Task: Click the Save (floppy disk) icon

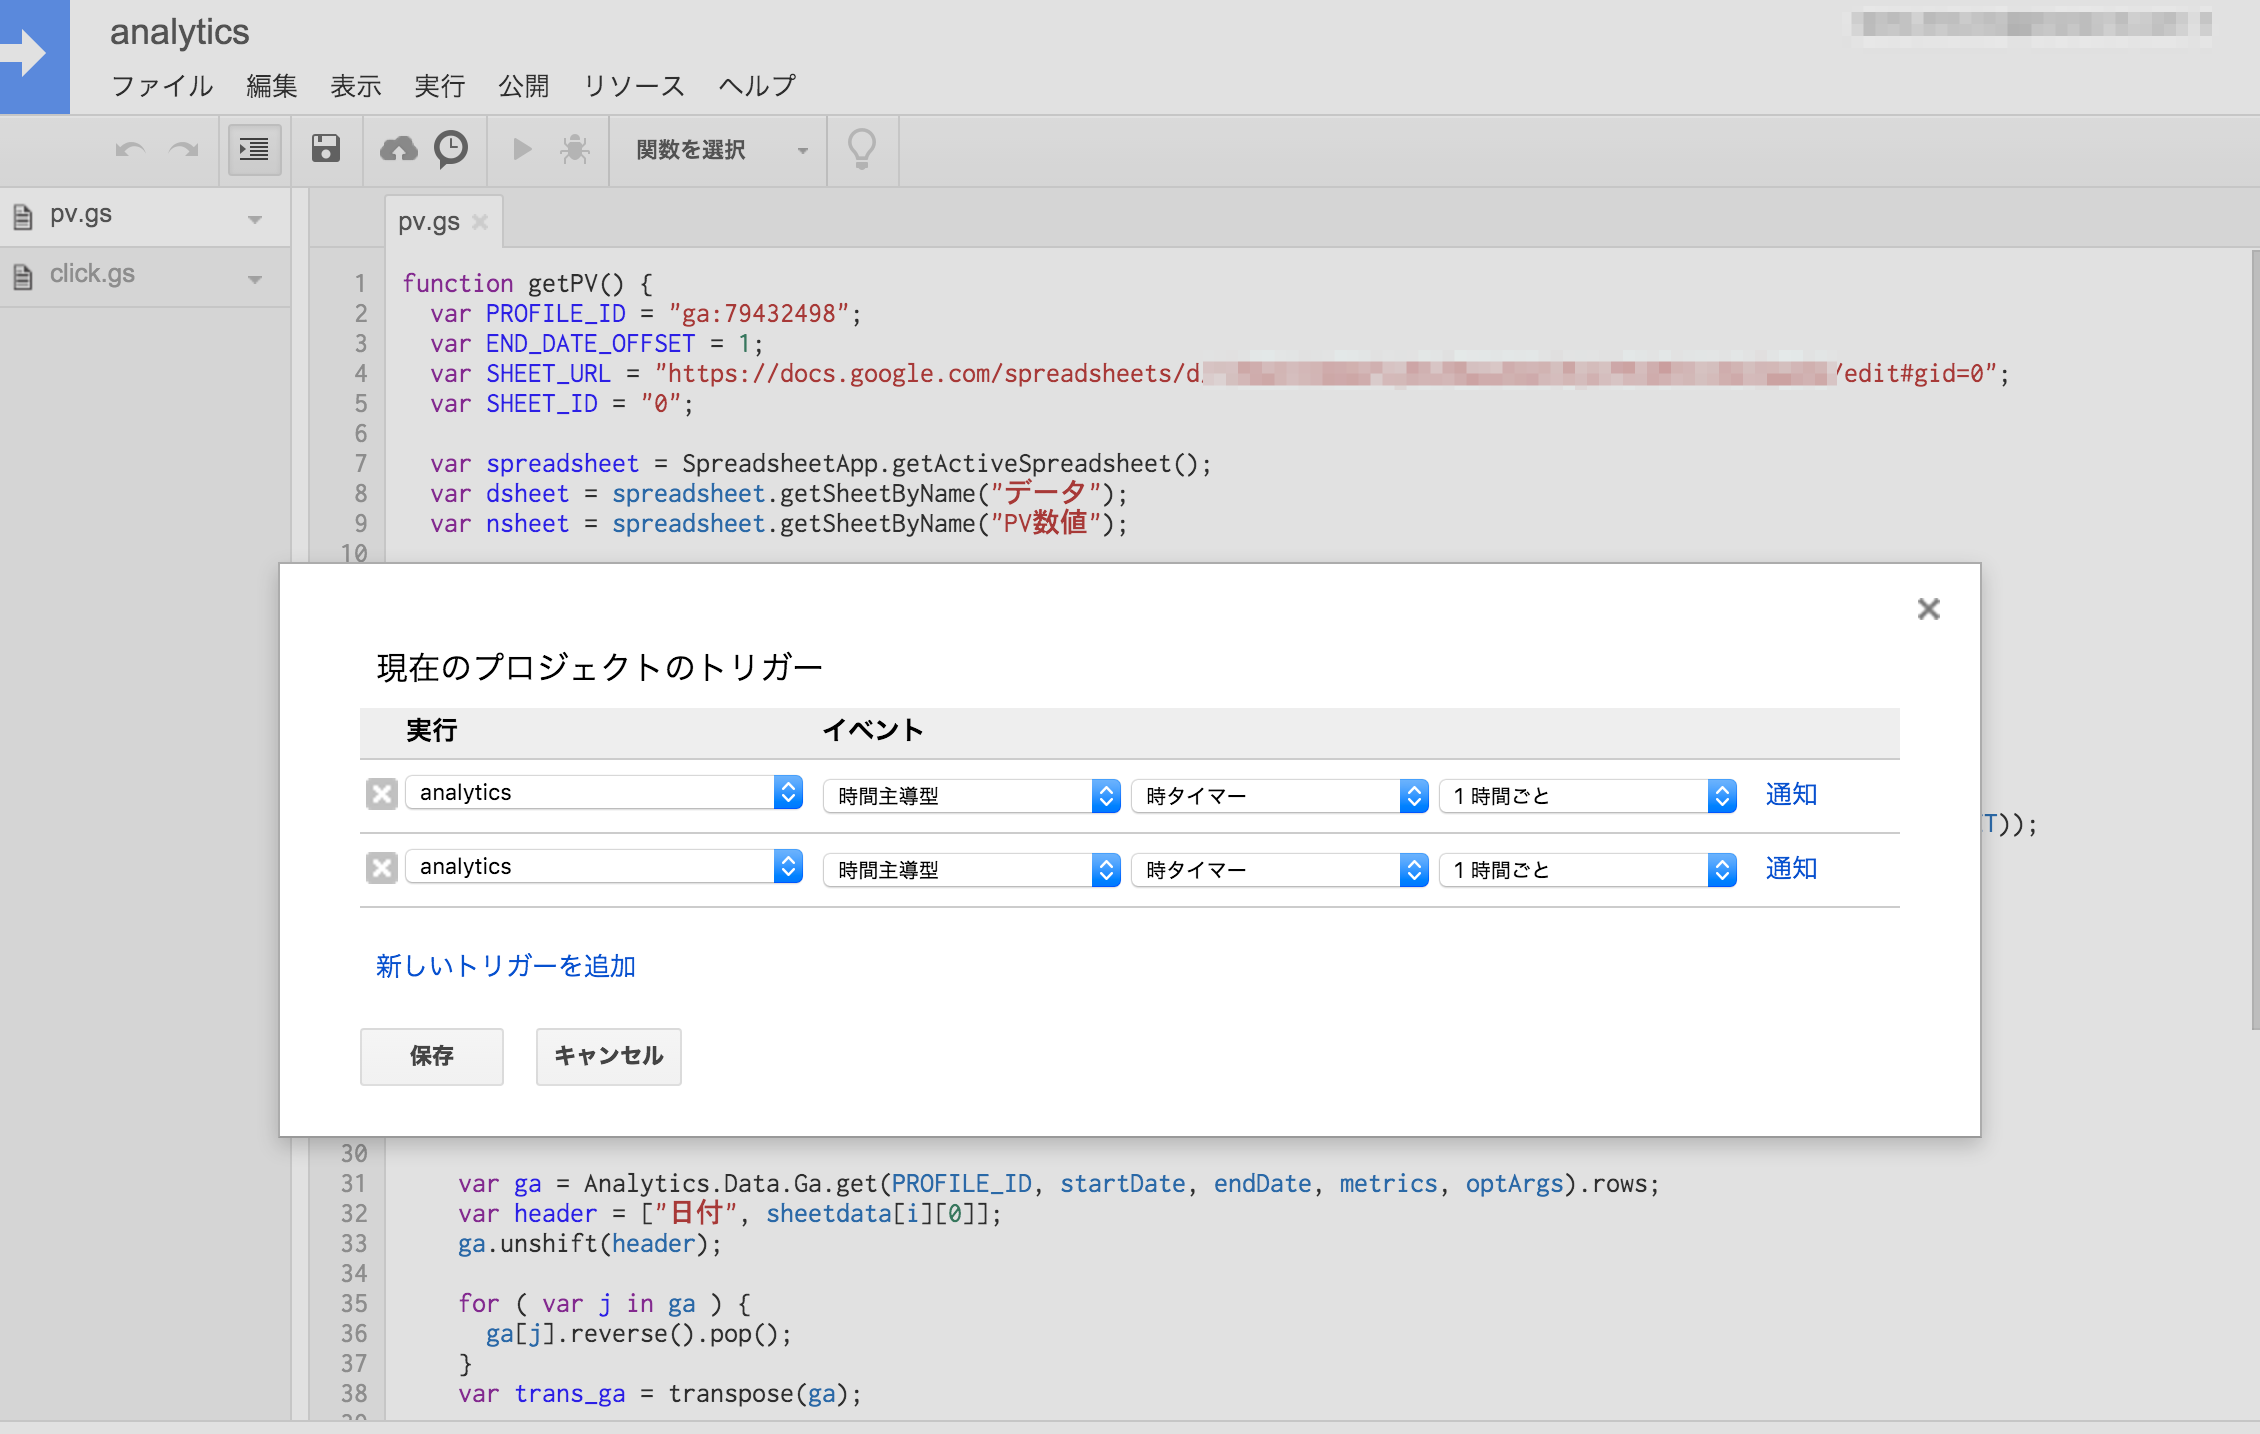Action: click(x=325, y=150)
